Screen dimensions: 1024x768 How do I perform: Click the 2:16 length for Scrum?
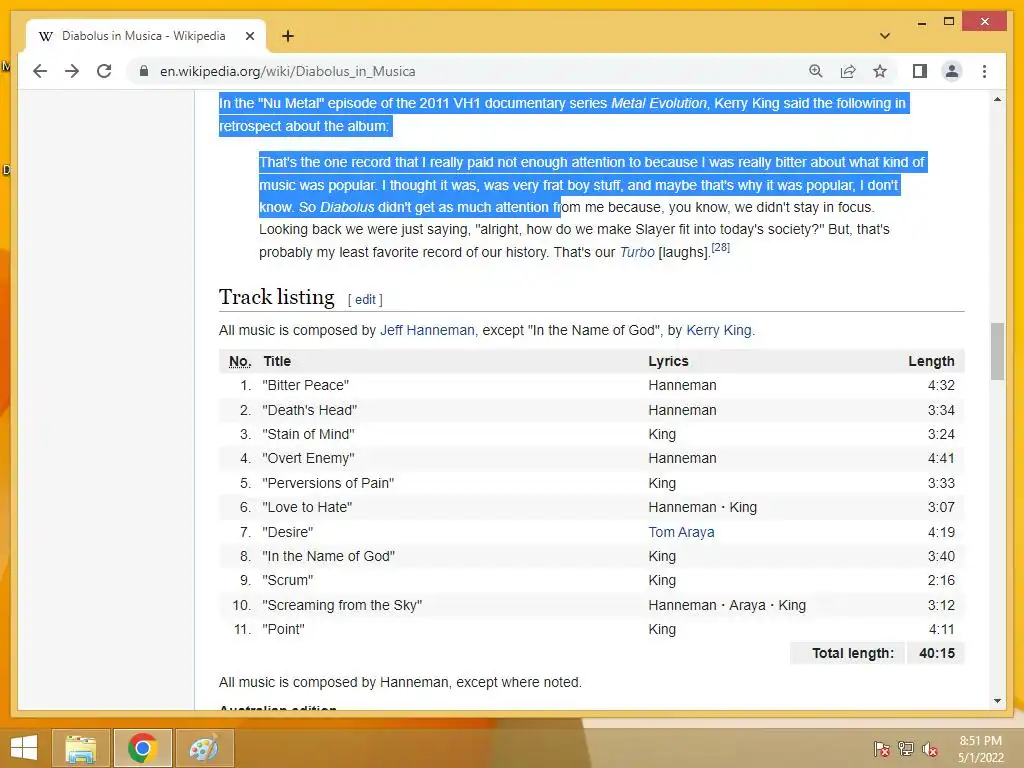(941, 581)
